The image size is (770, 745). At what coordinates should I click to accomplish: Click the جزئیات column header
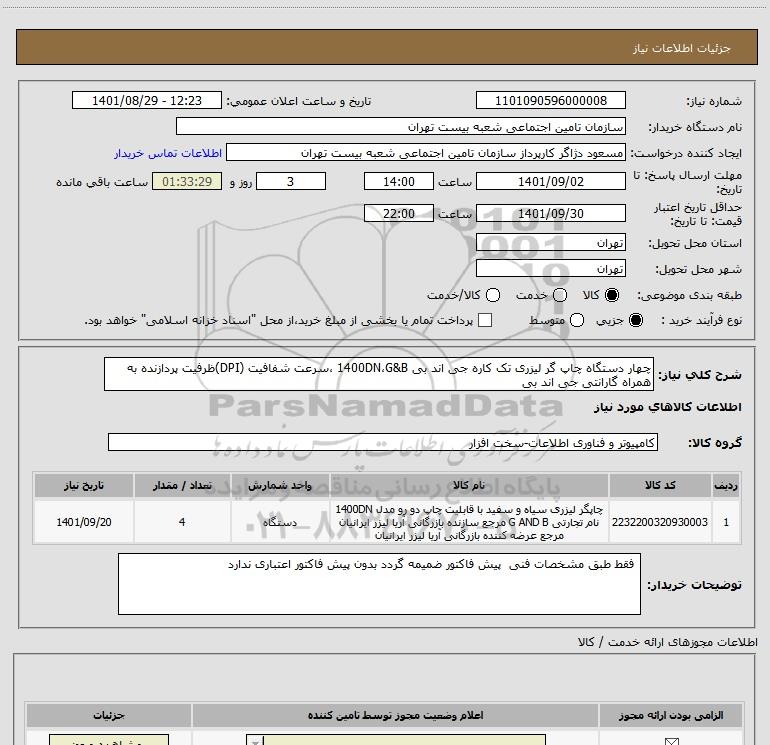click(109, 715)
